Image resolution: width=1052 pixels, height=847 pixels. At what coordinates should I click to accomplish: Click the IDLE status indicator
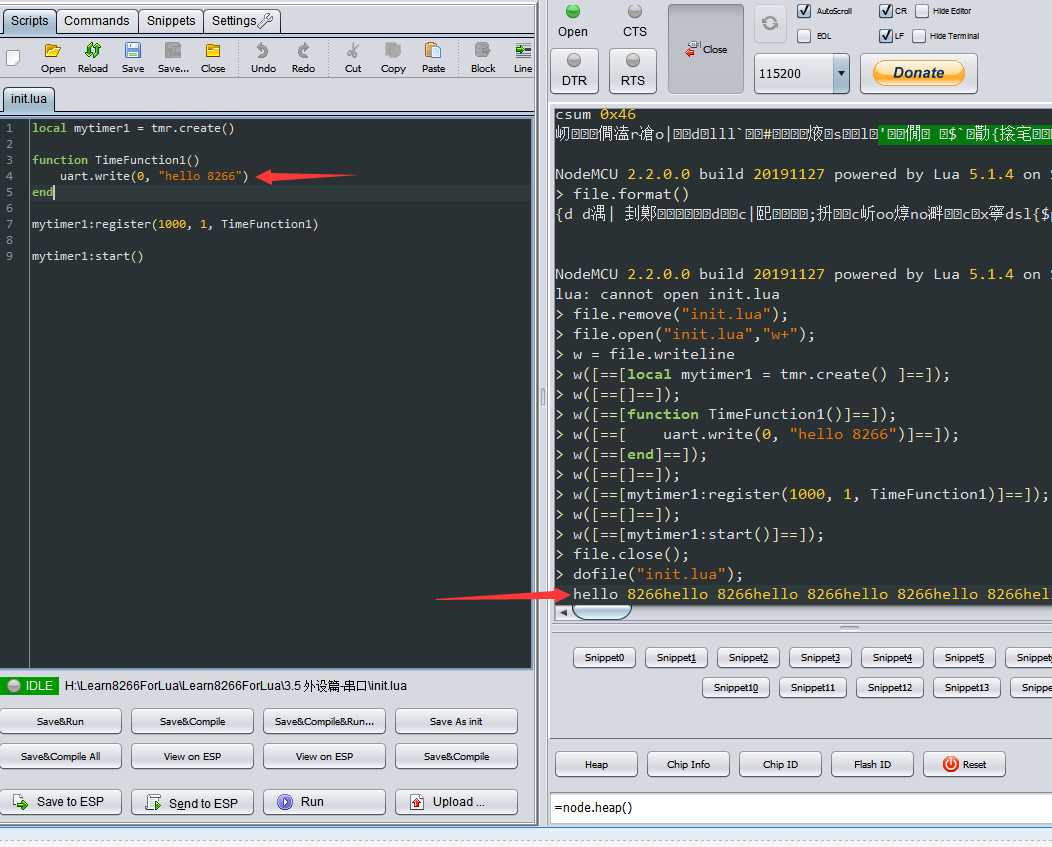tap(30, 686)
